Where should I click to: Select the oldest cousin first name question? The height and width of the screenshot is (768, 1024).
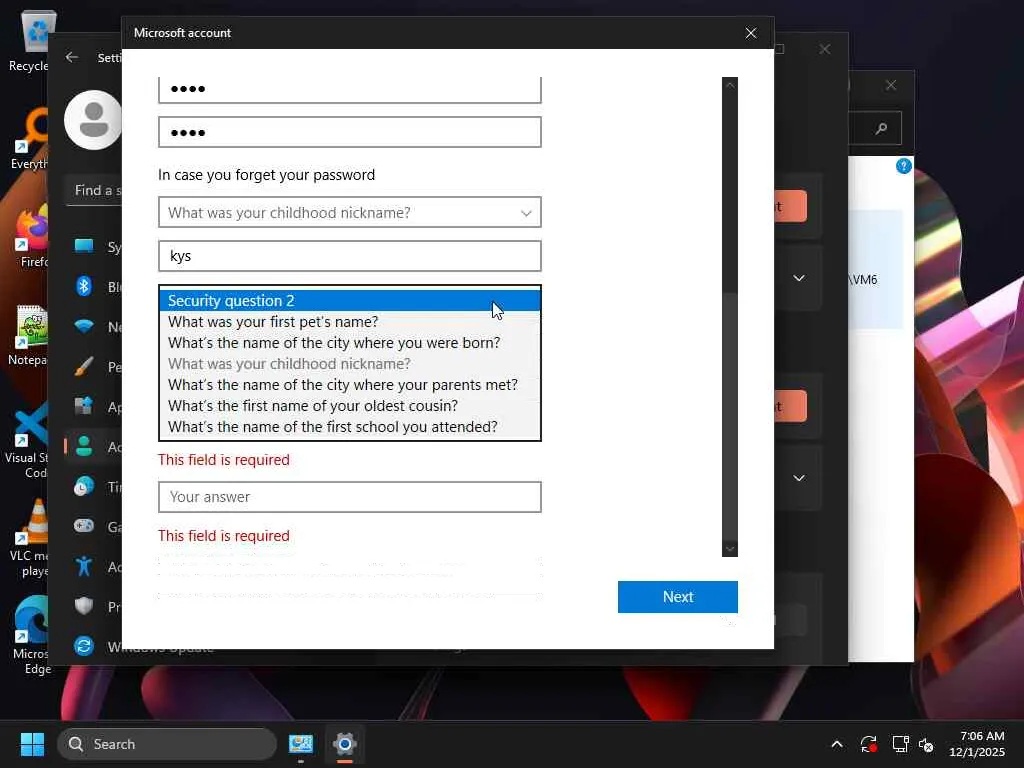[349, 406]
